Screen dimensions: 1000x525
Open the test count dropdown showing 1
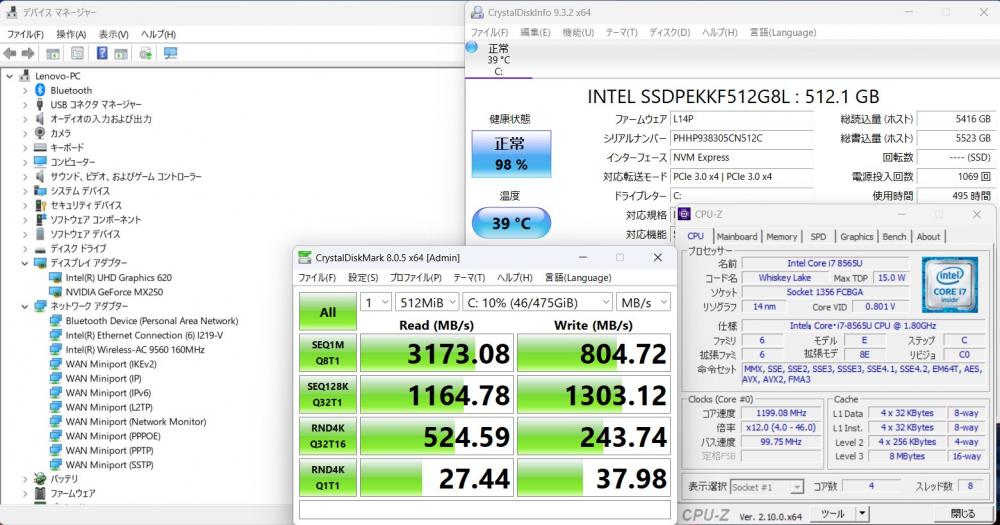tap(376, 302)
